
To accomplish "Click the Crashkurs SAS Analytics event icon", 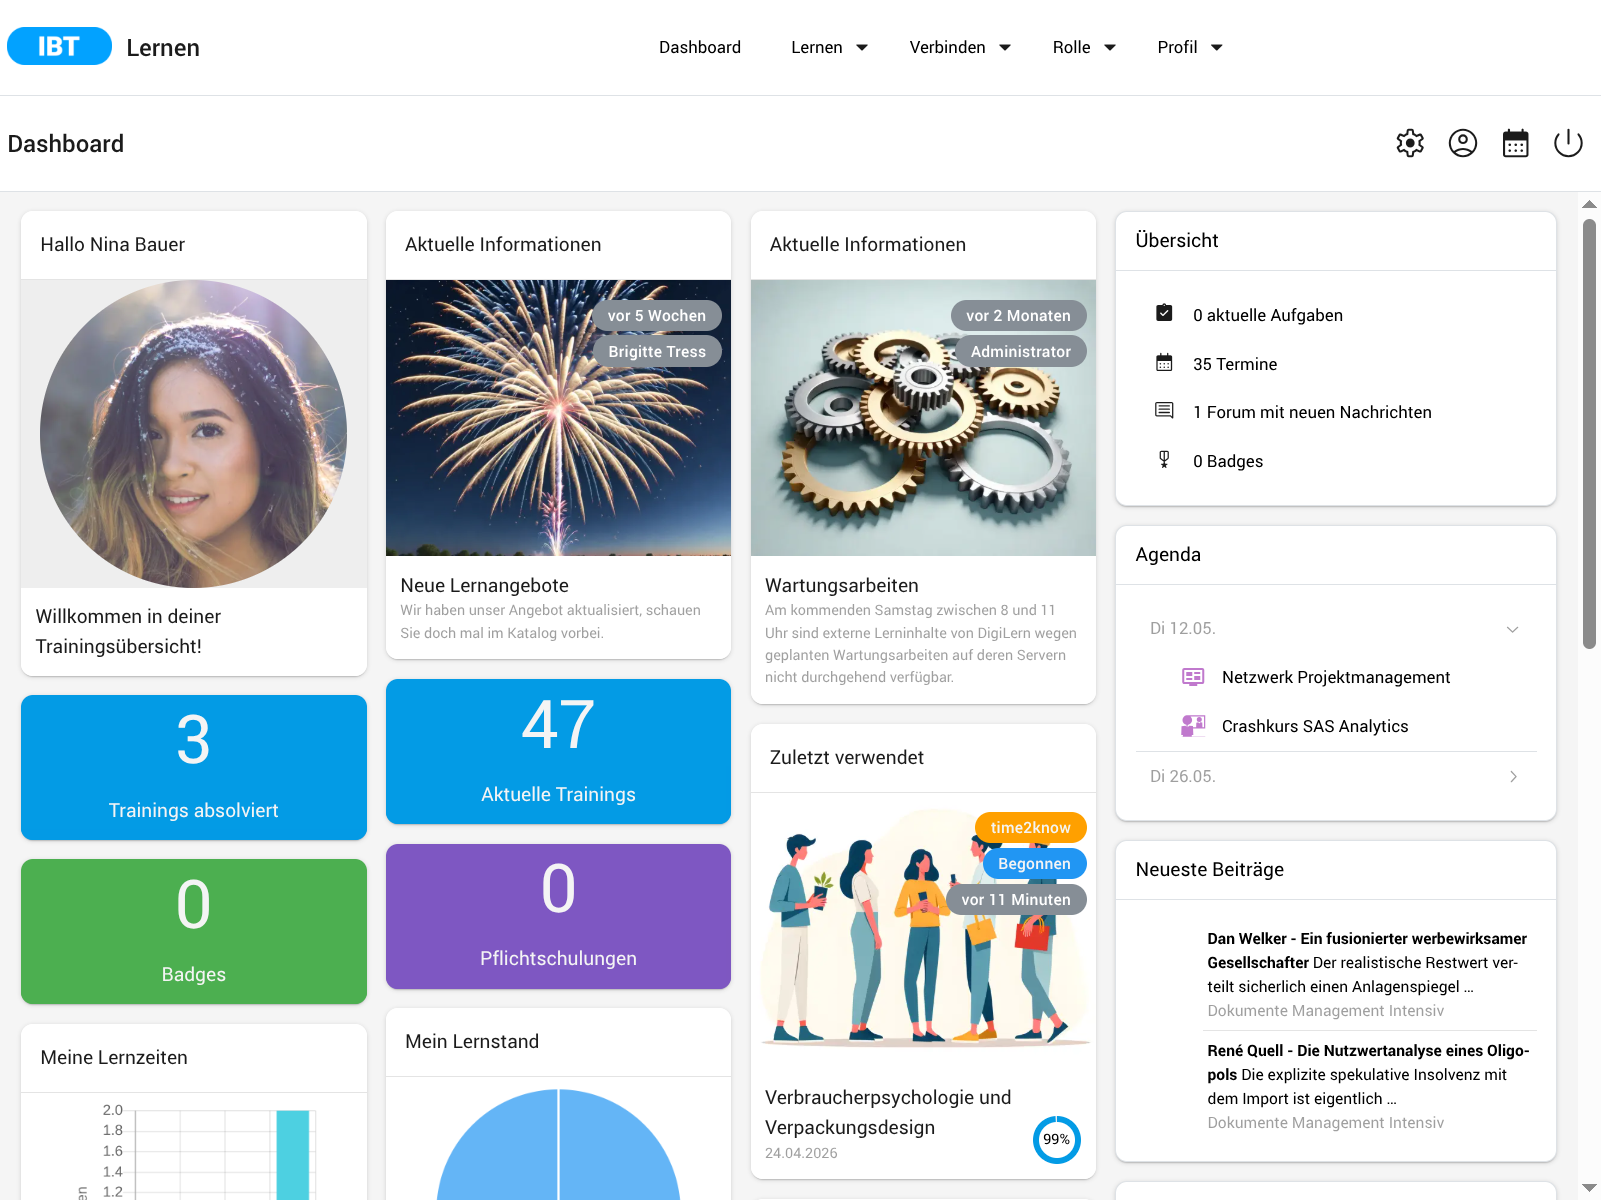I will pos(1193,726).
